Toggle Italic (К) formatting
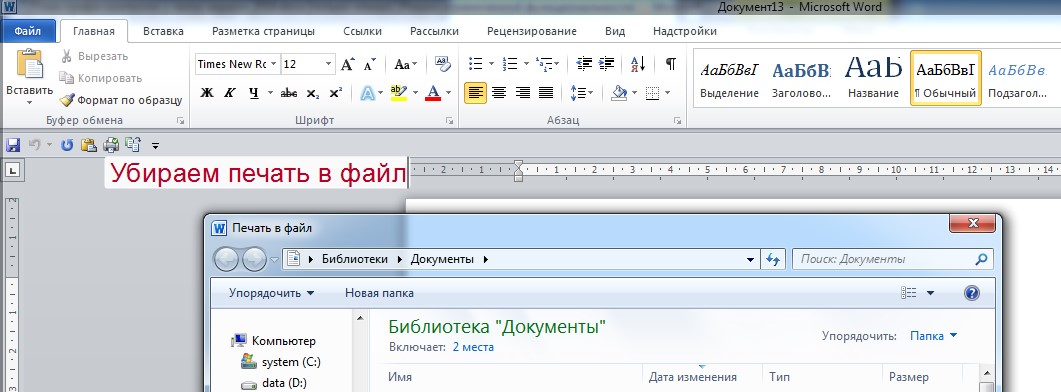The image size is (1061, 392). tap(229, 93)
